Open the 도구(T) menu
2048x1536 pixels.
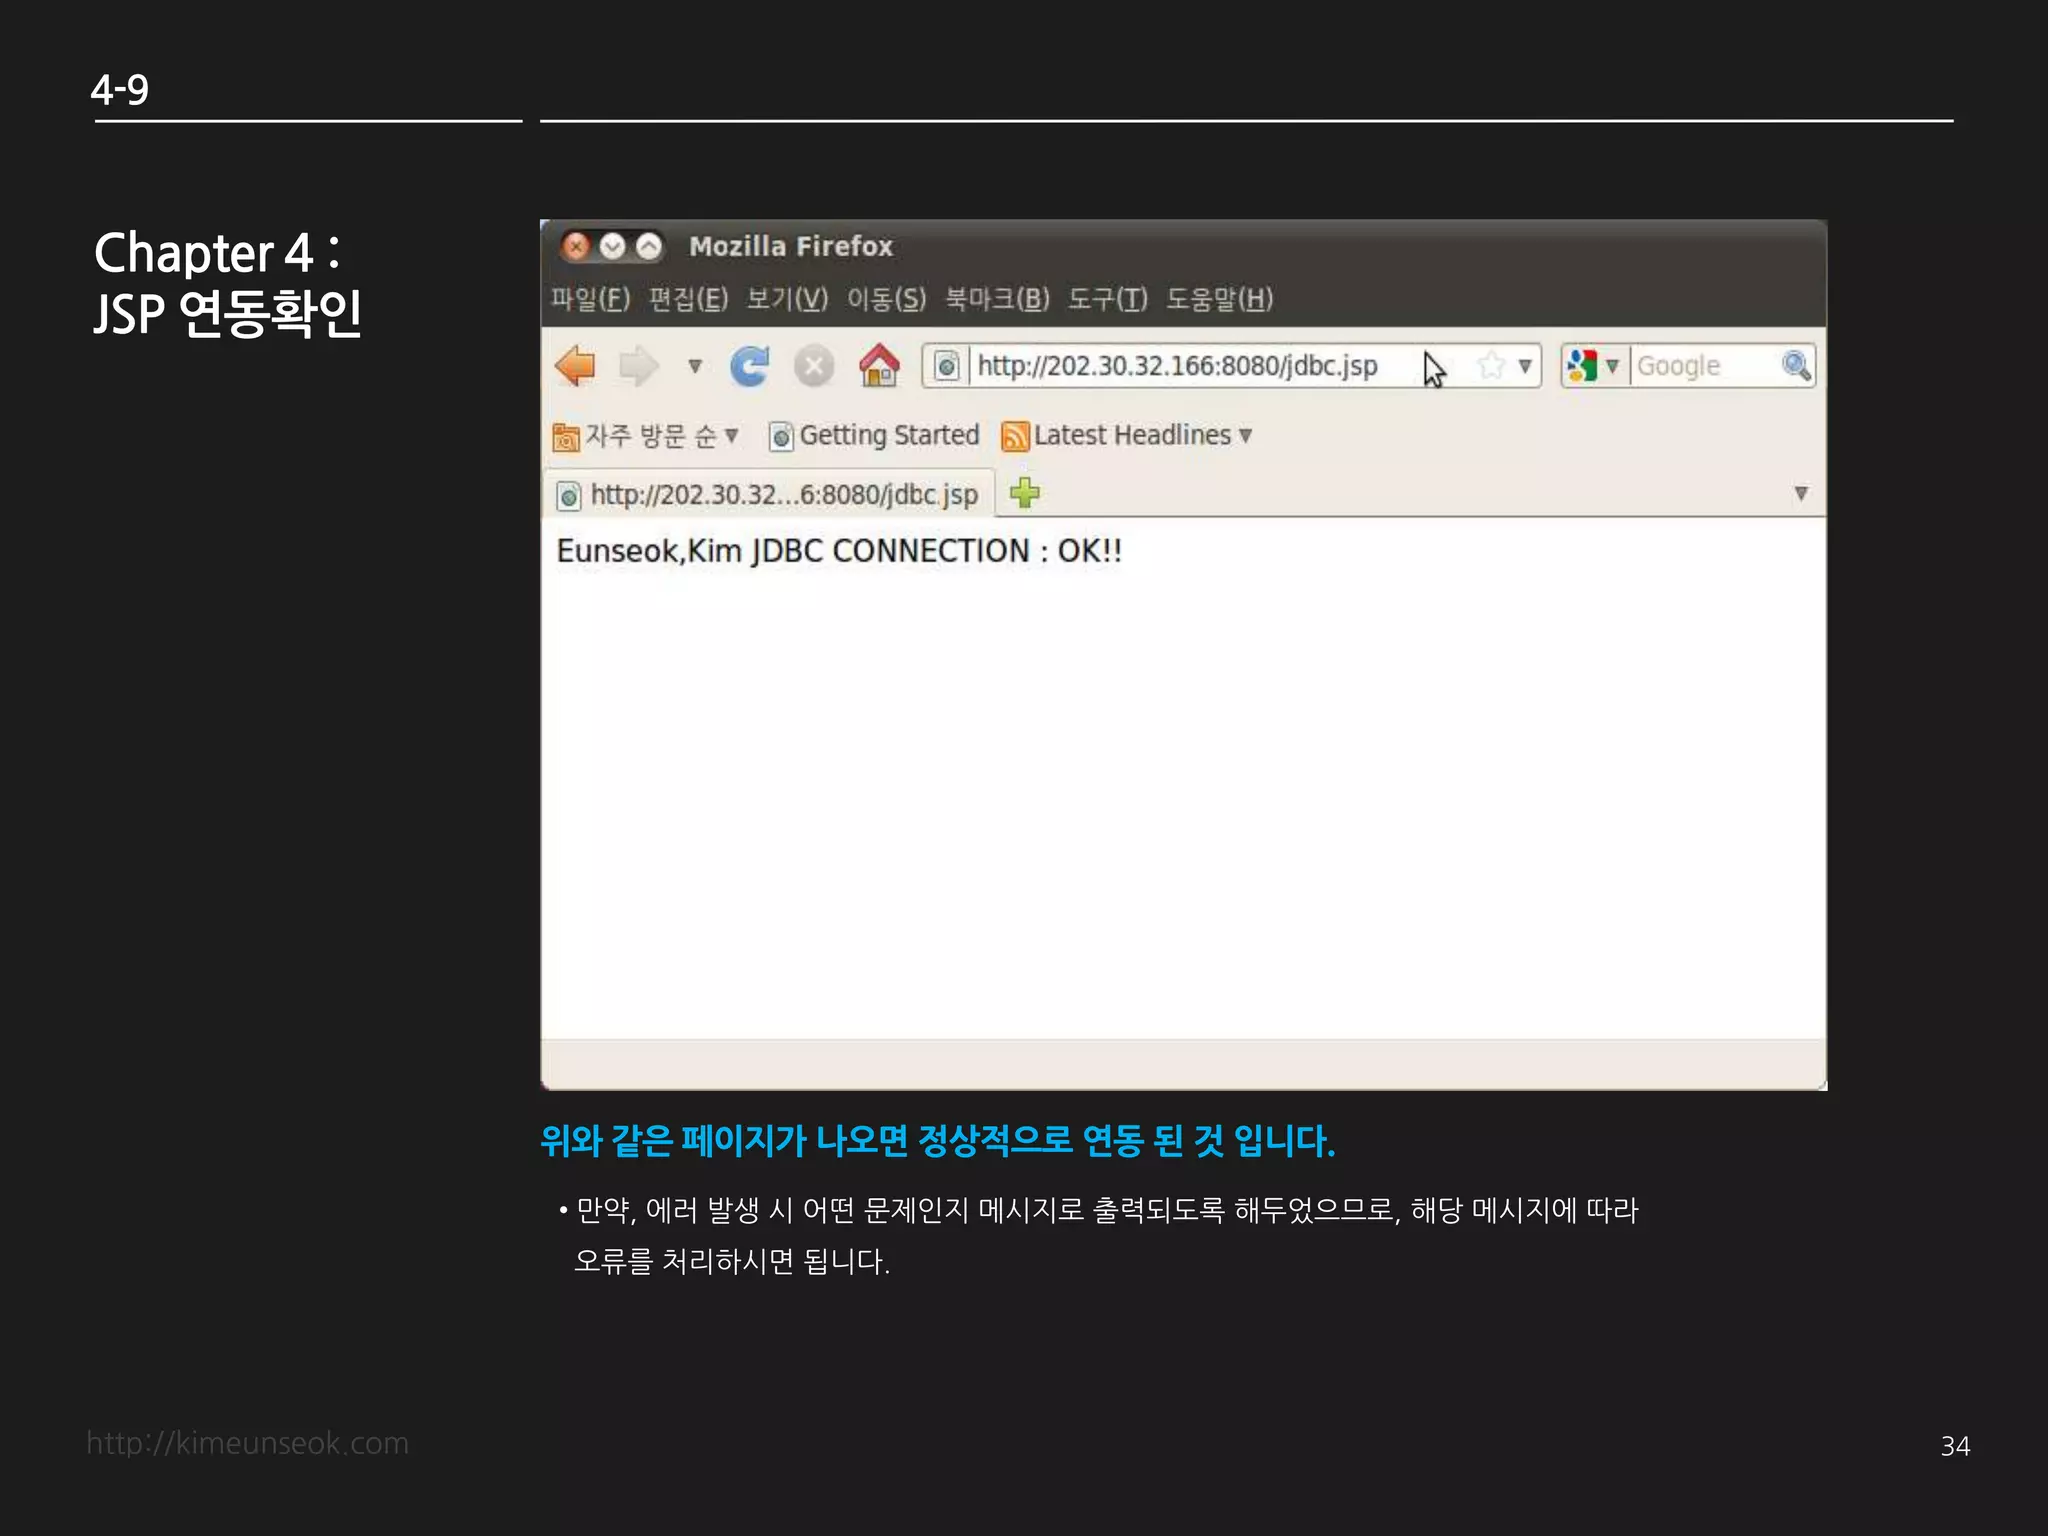coord(1107,299)
